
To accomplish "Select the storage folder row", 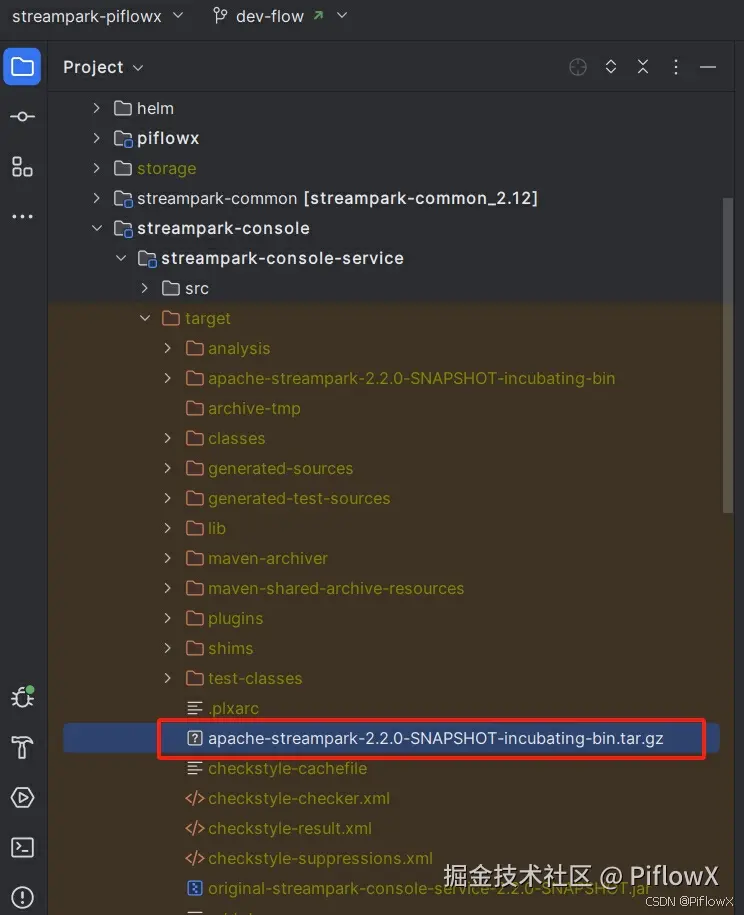I will point(391,168).
